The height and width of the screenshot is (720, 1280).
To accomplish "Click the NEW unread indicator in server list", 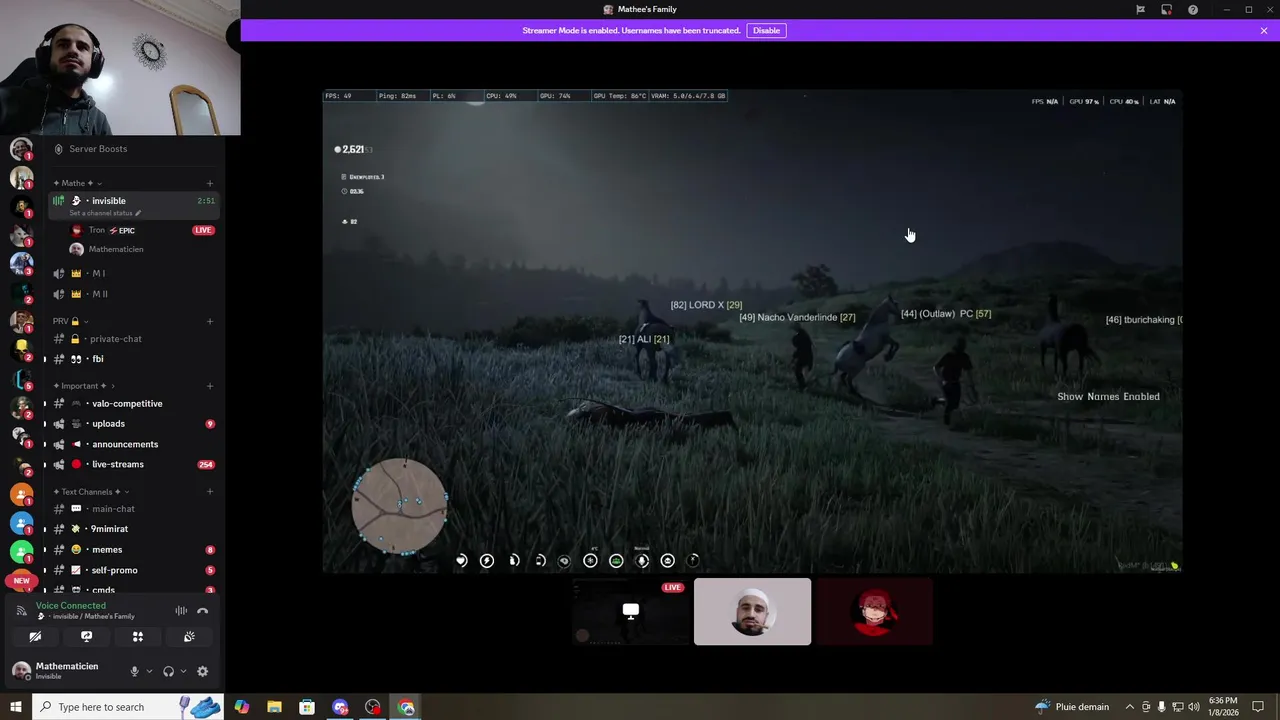I will (21, 580).
